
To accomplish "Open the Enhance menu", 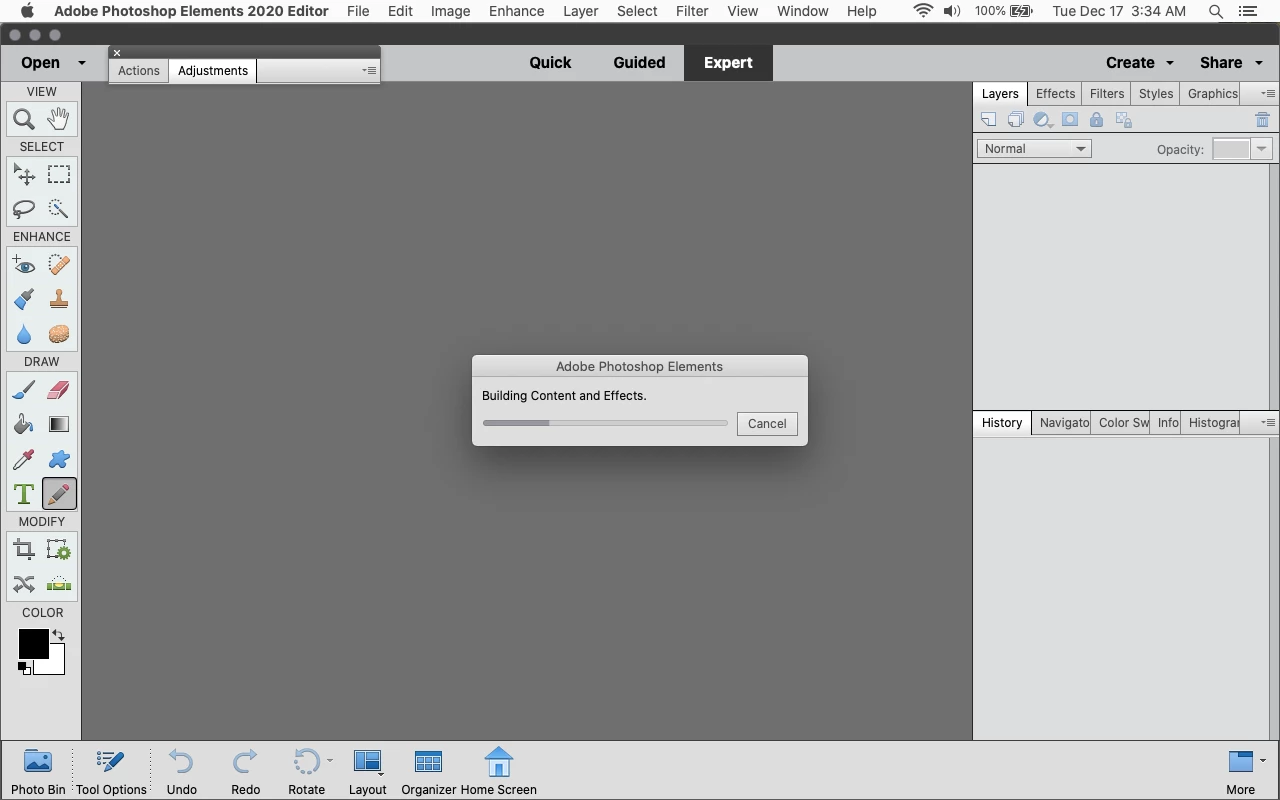I will pyautogui.click(x=517, y=11).
